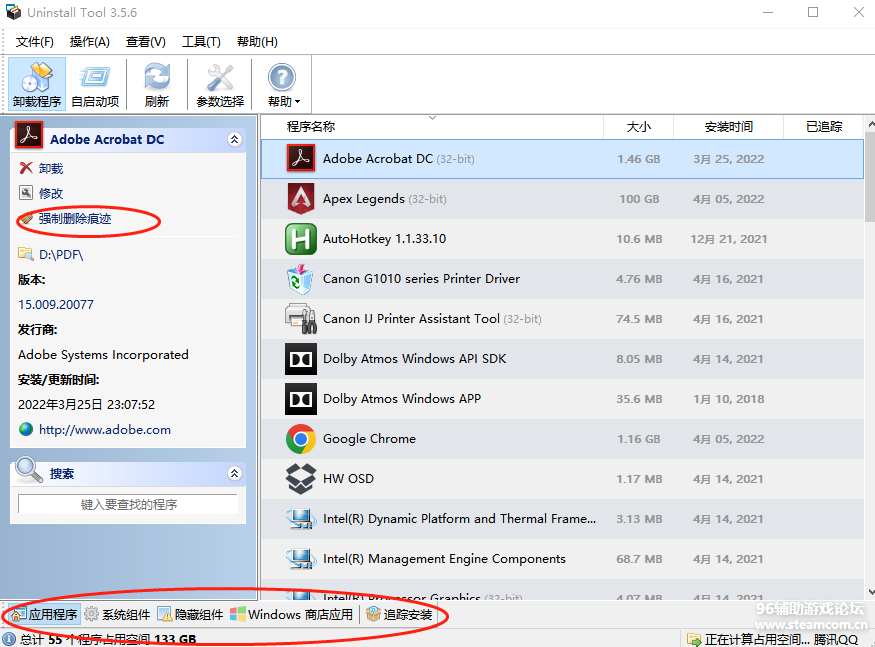The image size is (875, 647).
Task: Click the 刷新 refresh toolbar icon
Action: [x=157, y=84]
